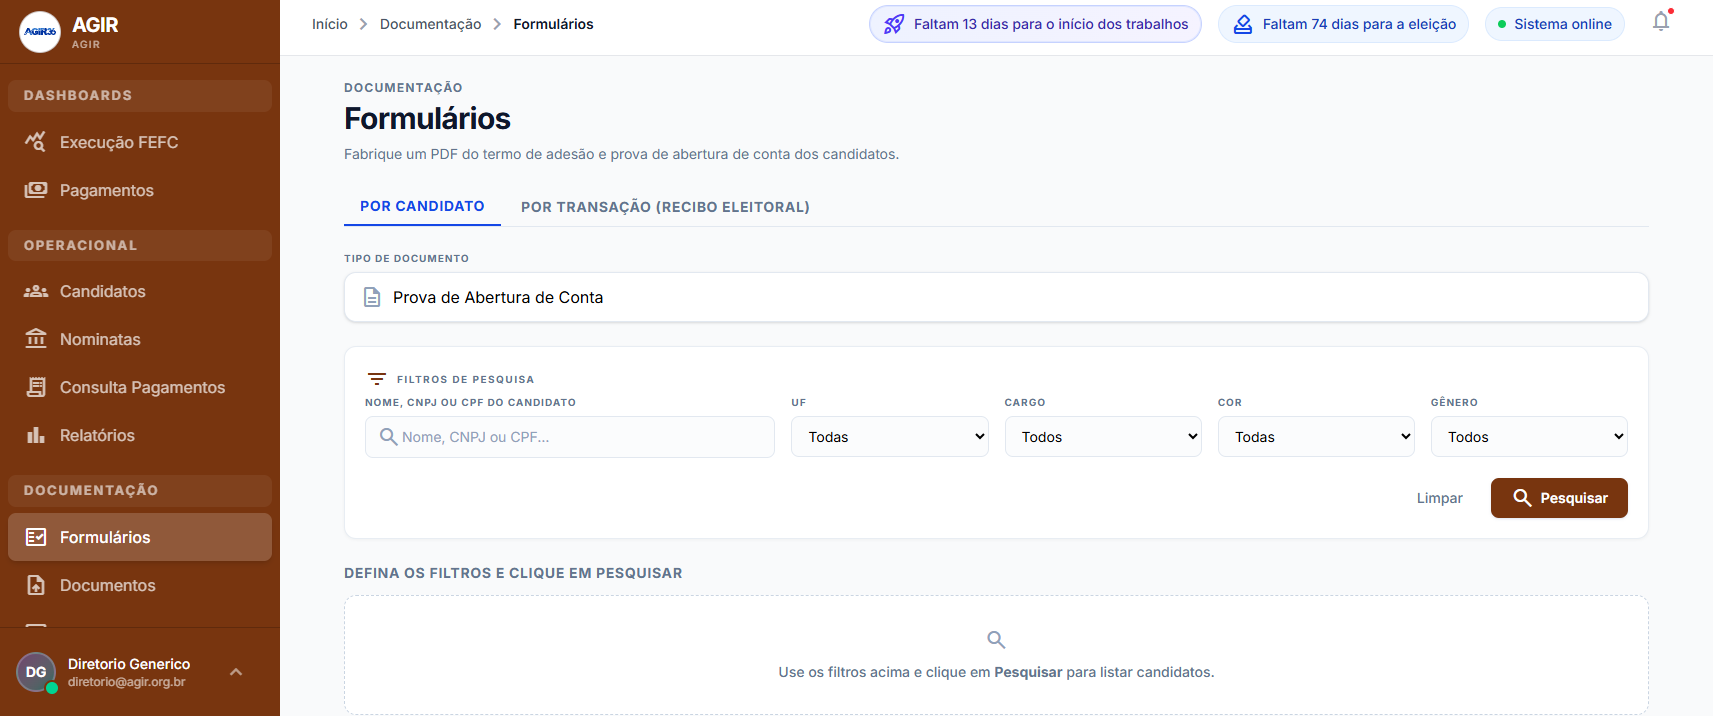The height and width of the screenshot is (716, 1713).
Task: Click the document icon in Tipo de Documento
Action: coord(372,297)
